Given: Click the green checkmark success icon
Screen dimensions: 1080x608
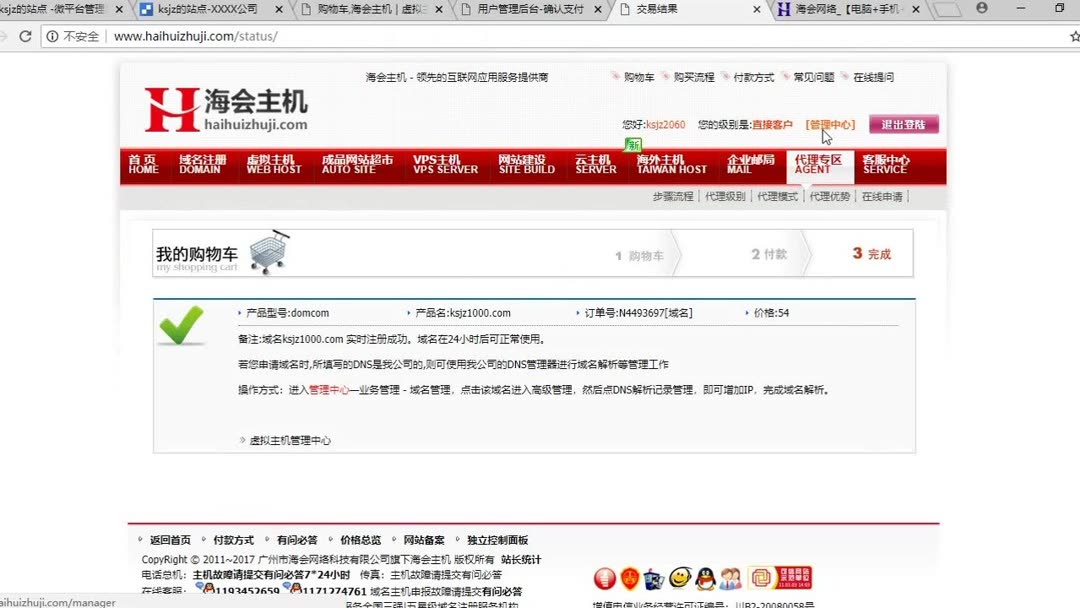Looking at the screenshot, I should (181, 327).
